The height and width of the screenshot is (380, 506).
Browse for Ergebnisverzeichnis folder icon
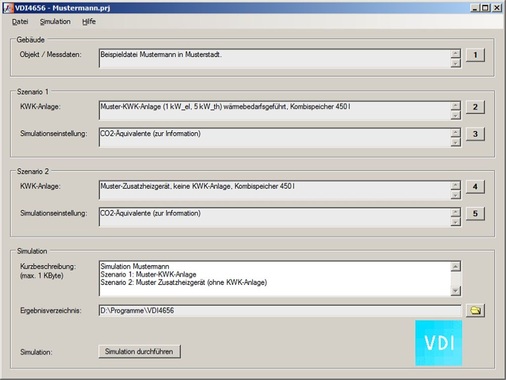[x=475, y=310]
